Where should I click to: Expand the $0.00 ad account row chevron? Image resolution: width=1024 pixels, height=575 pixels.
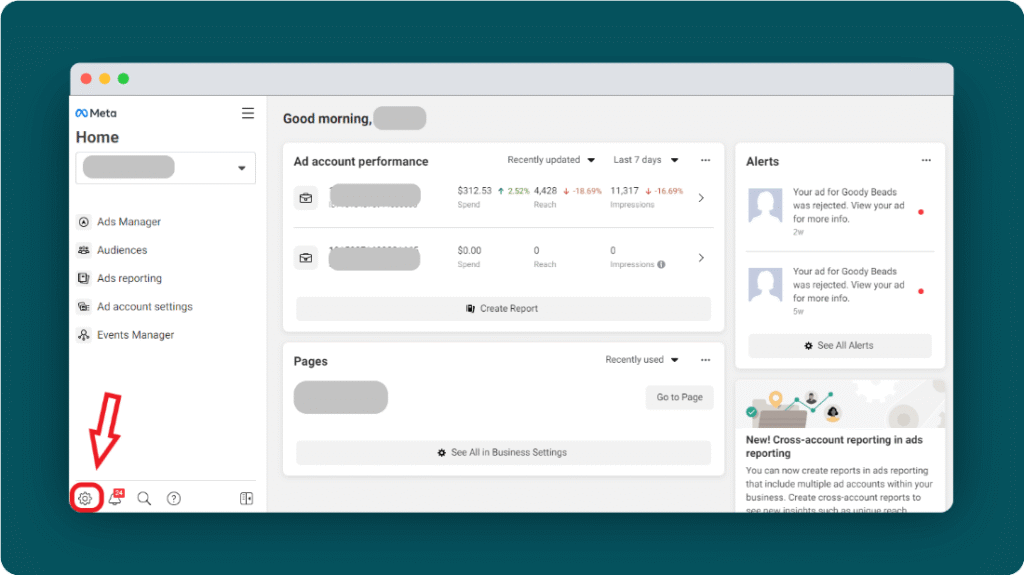701,258
